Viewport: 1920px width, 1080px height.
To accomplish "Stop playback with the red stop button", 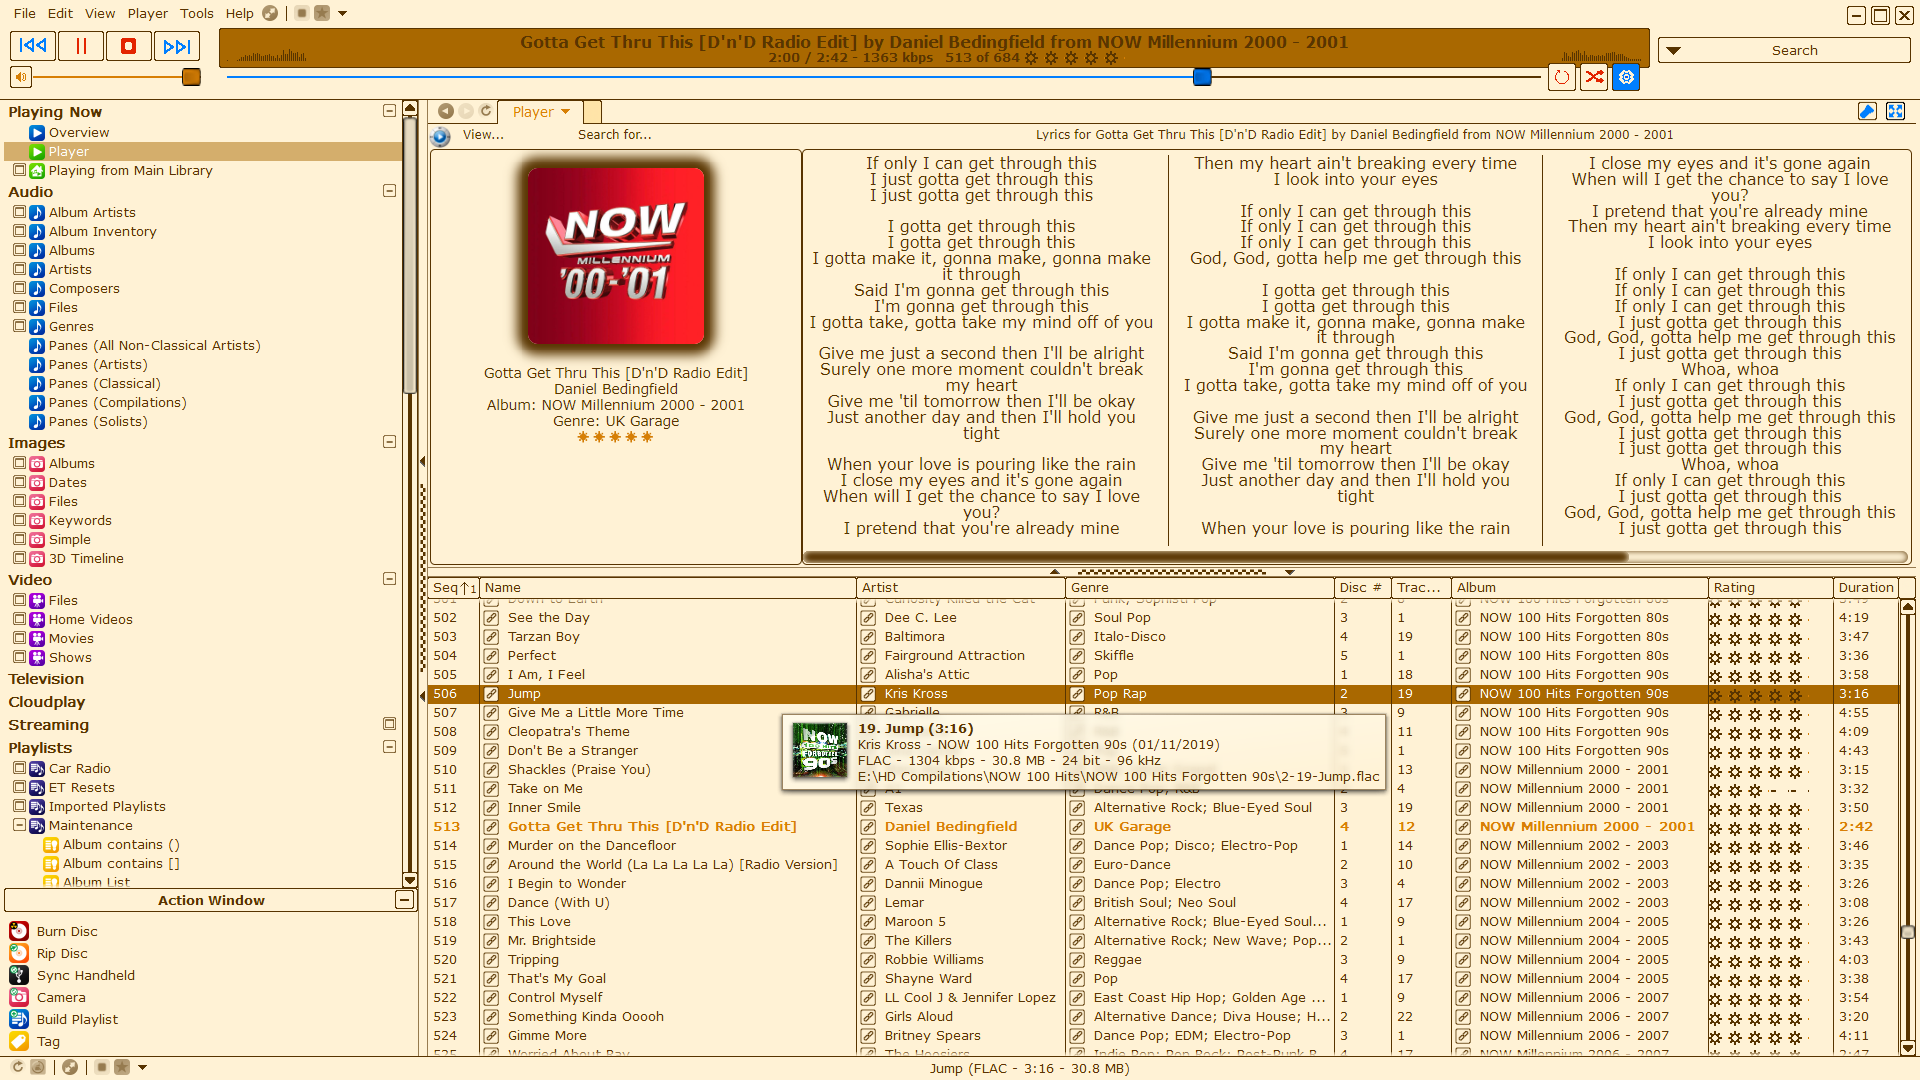I will tap(129, 46).
